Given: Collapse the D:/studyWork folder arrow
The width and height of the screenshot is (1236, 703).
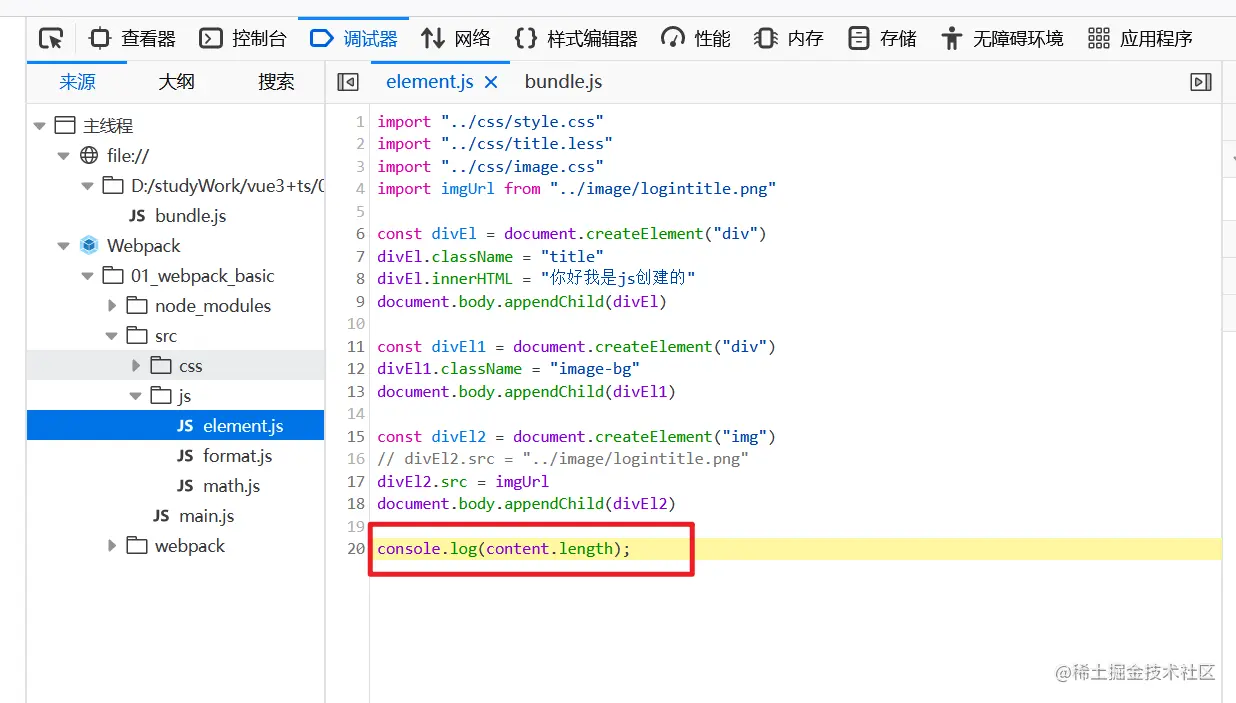Looking at the screenshot, I should point(88,186).
